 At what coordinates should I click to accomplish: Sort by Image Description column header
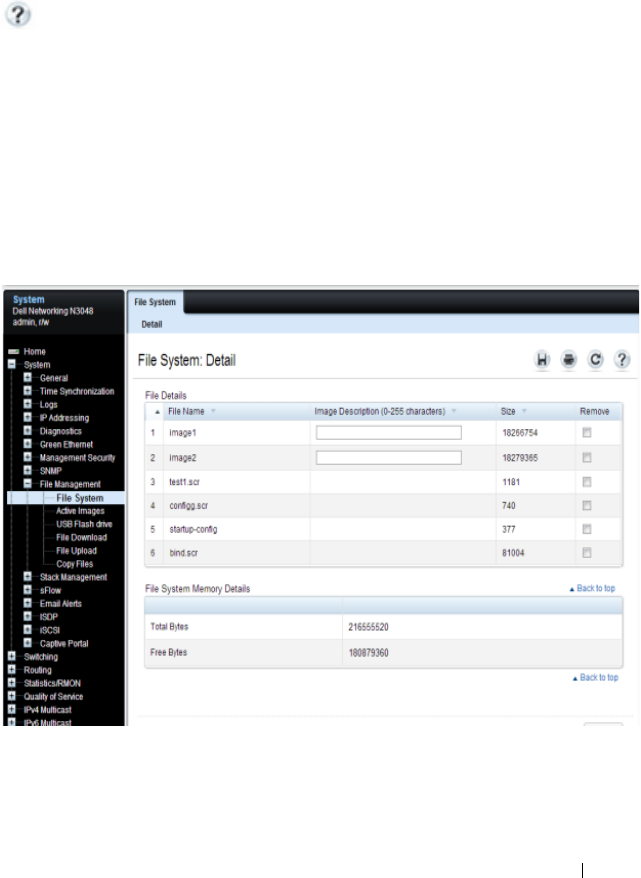tap(385, 412)
